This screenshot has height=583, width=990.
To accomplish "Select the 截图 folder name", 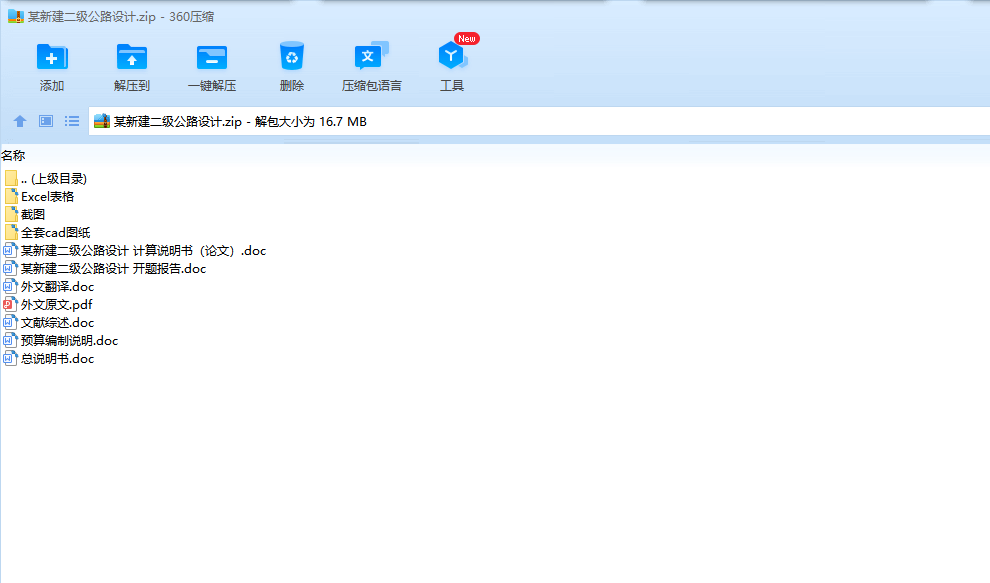I will (33, 215).
